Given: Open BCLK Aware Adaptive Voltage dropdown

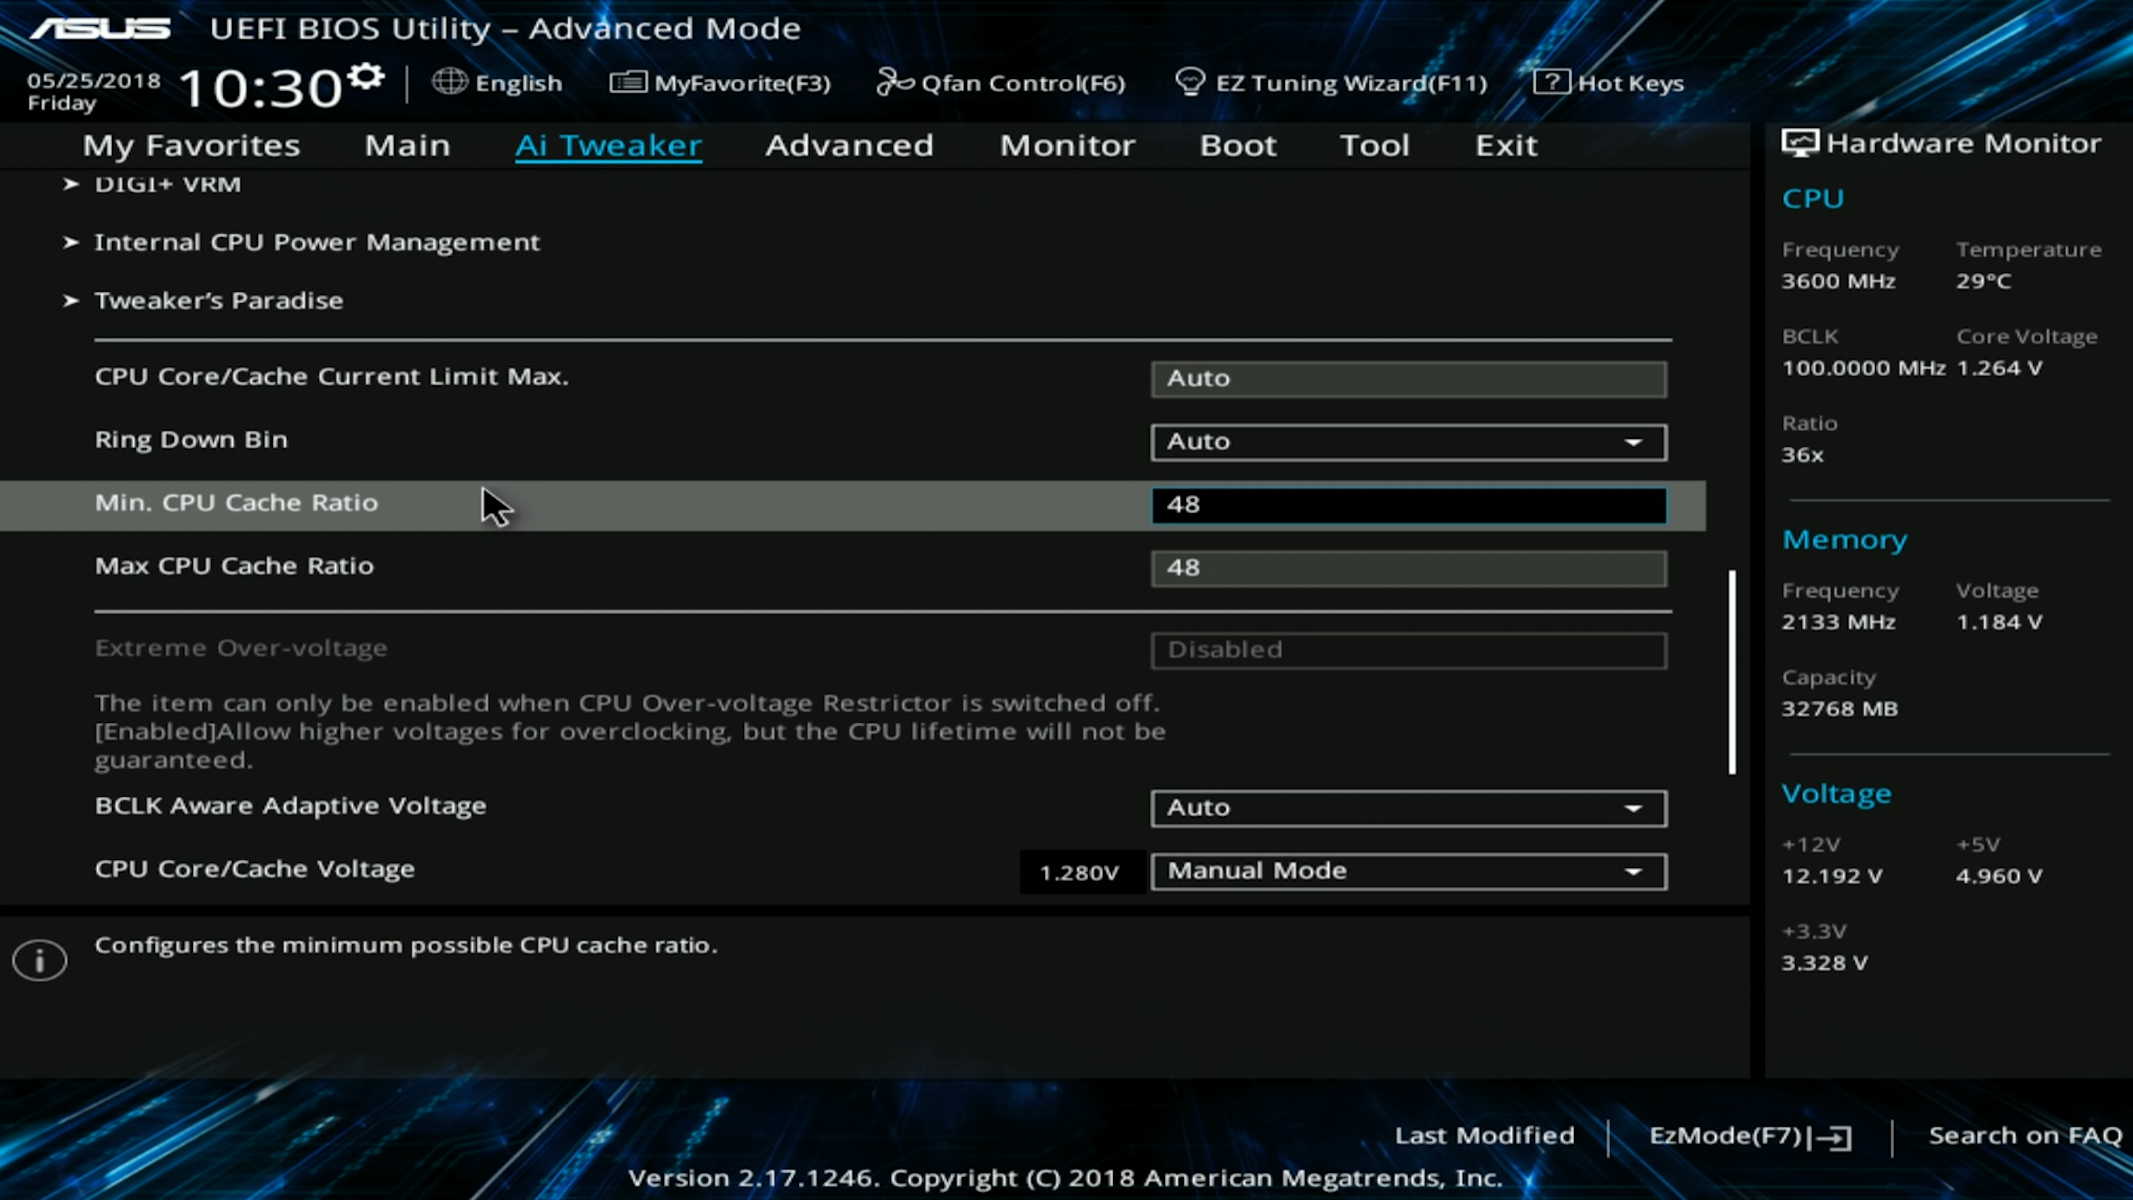Looking at the screenshot, I should point(1408,808).
